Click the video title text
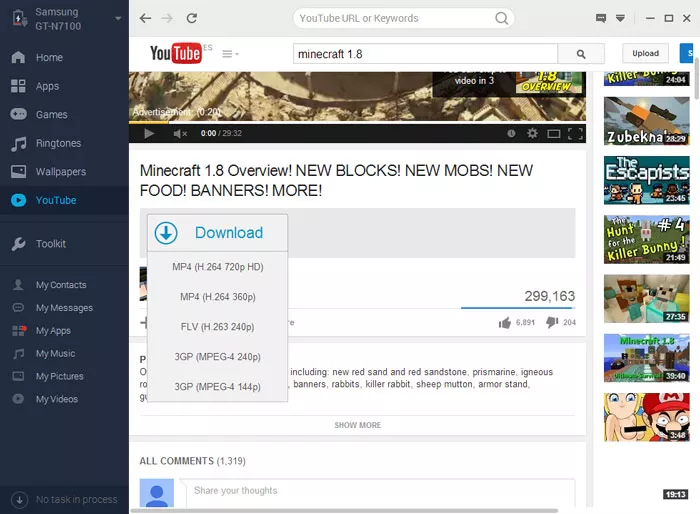 click(x=336, y=180)
